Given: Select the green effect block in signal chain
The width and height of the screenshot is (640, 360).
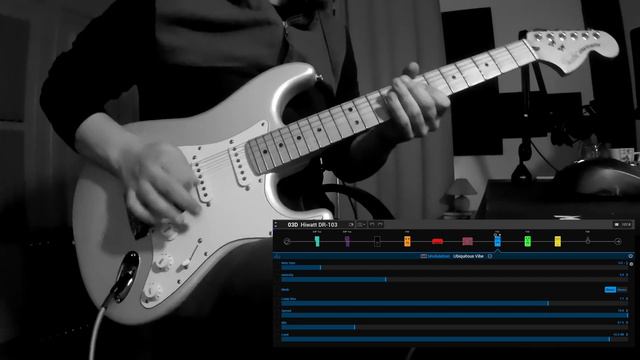Looking at the screenshot, I should (x=527, y=242).
